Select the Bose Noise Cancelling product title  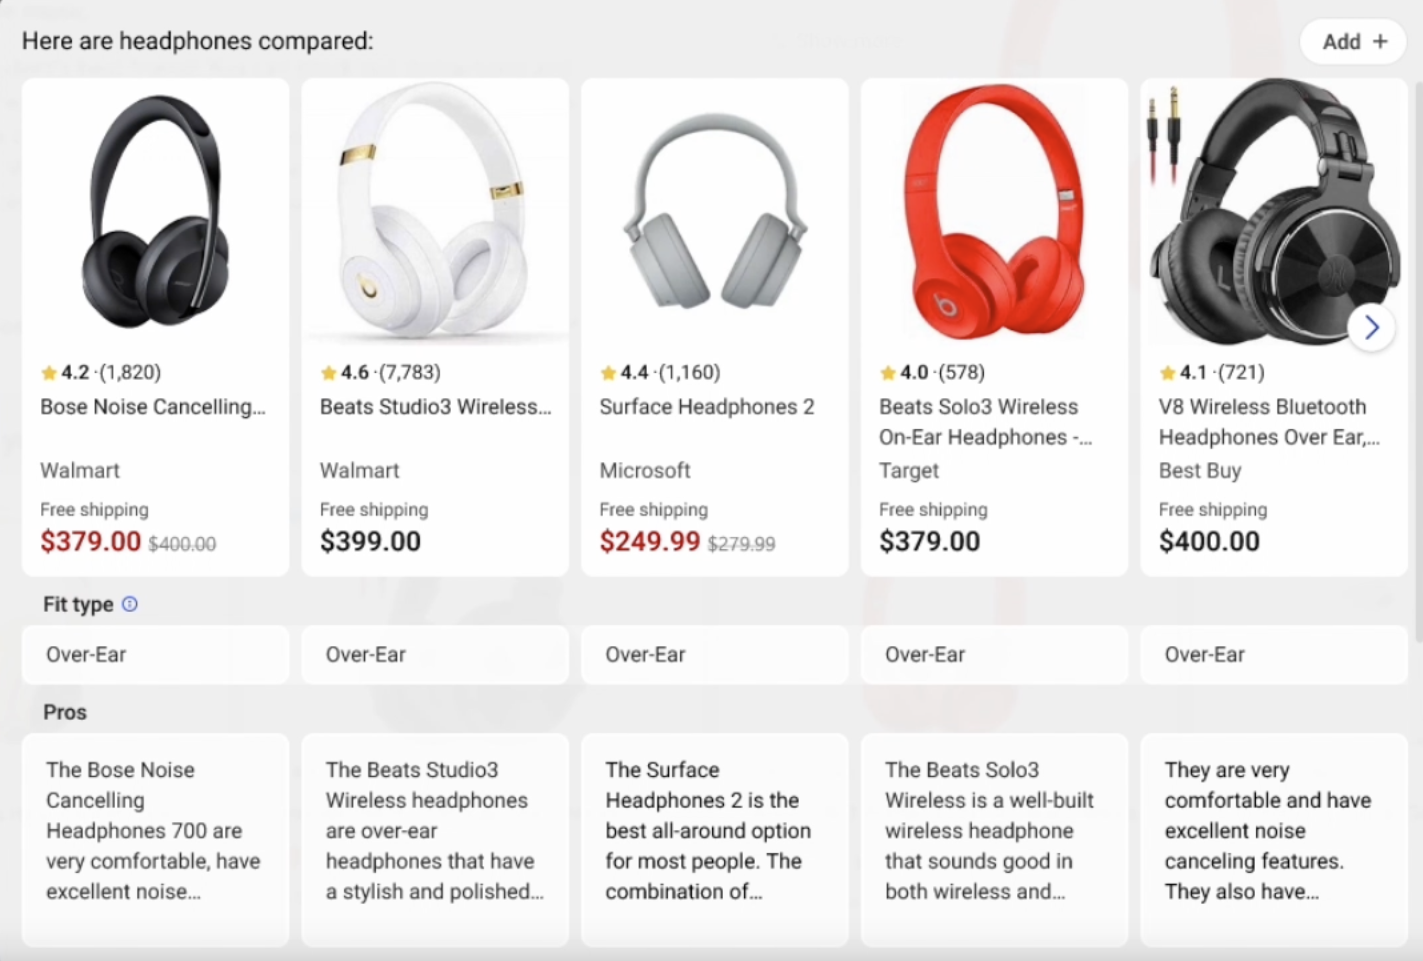click(153, 407)
